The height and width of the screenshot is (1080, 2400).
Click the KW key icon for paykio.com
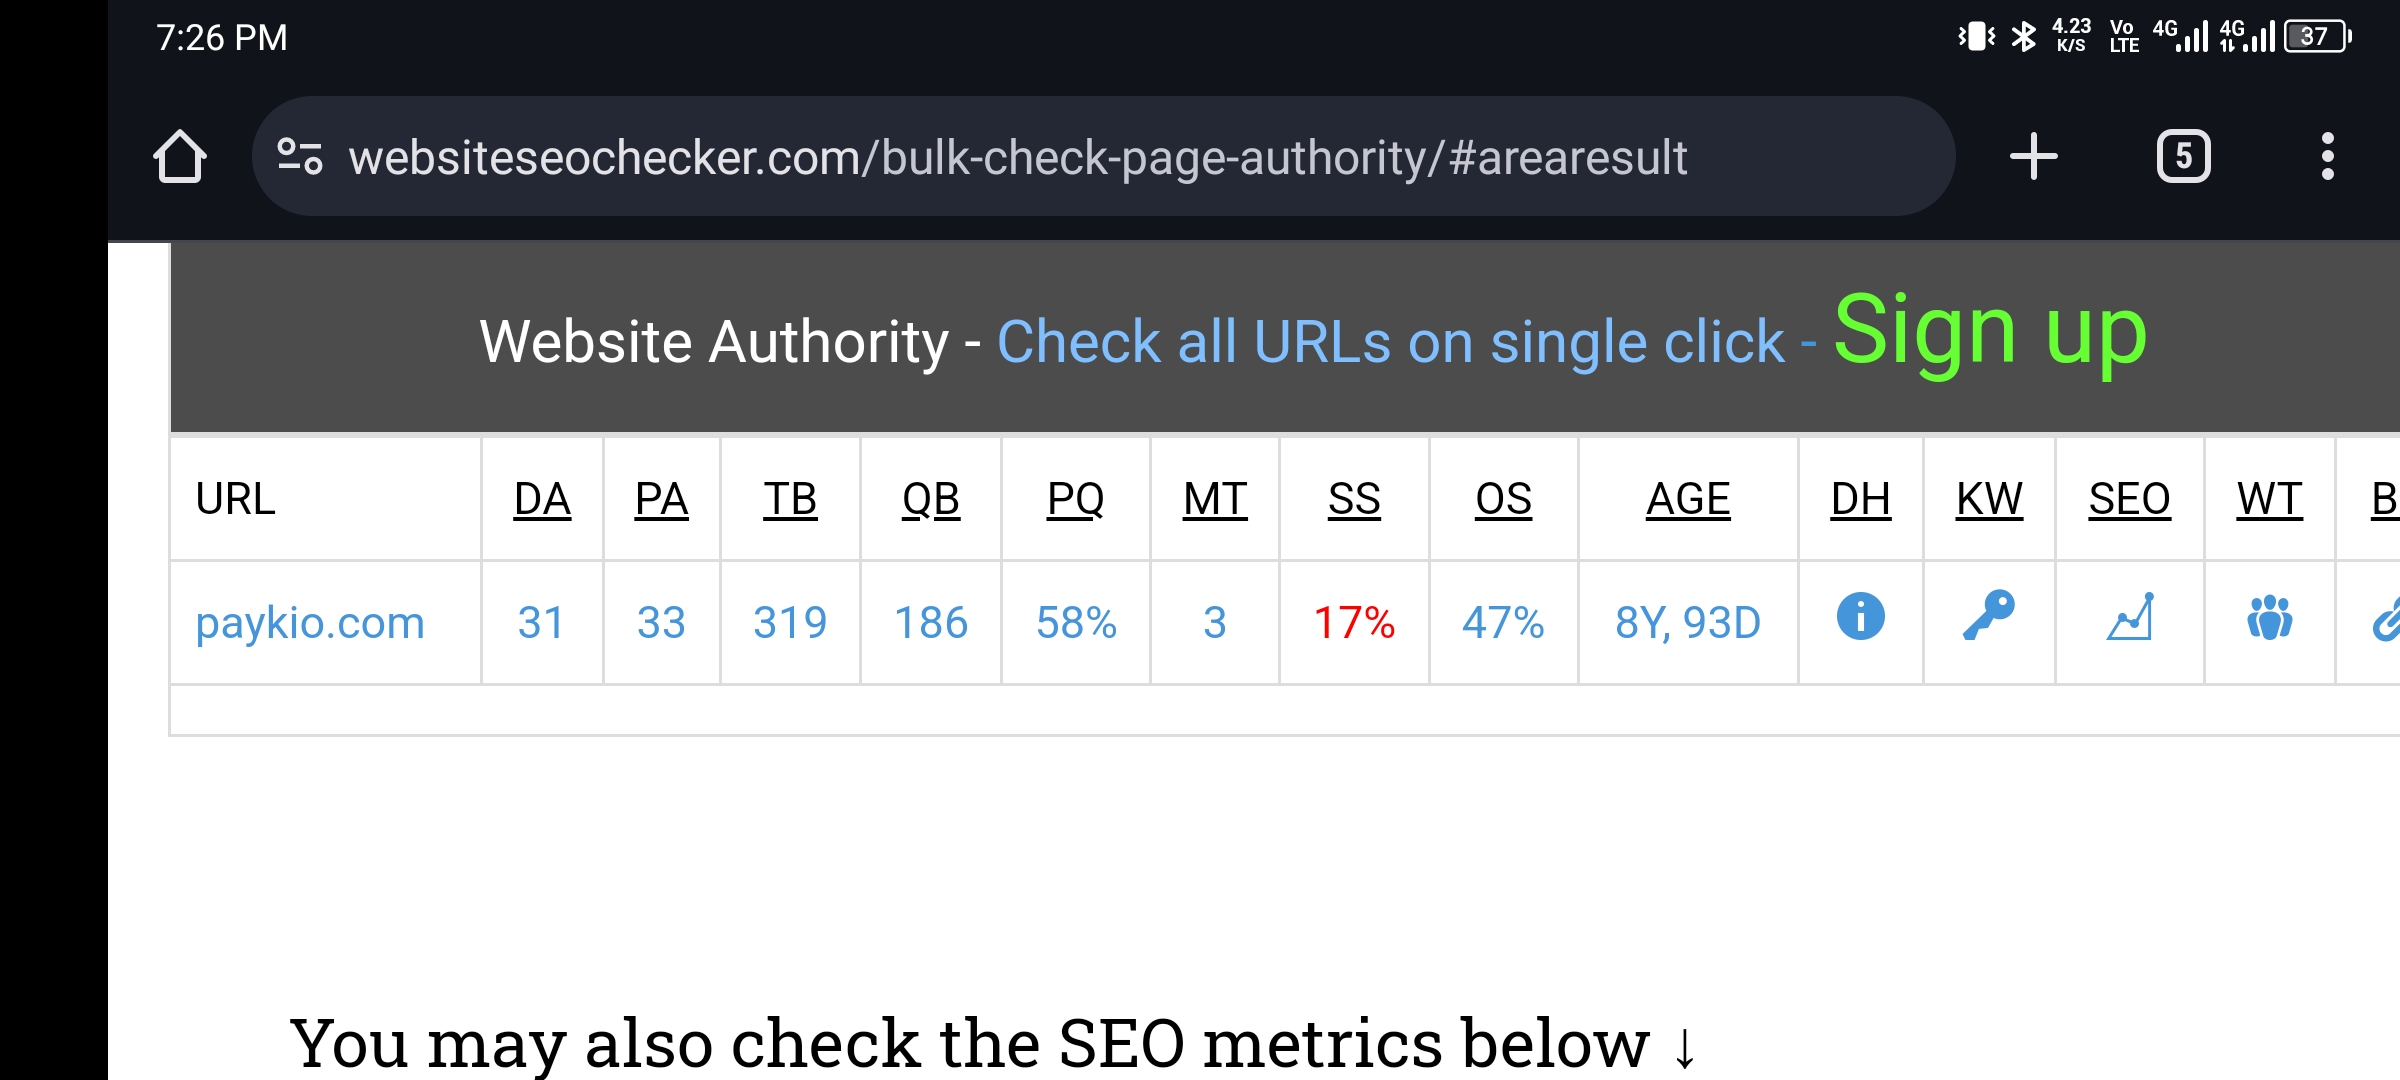[1988, 617]
